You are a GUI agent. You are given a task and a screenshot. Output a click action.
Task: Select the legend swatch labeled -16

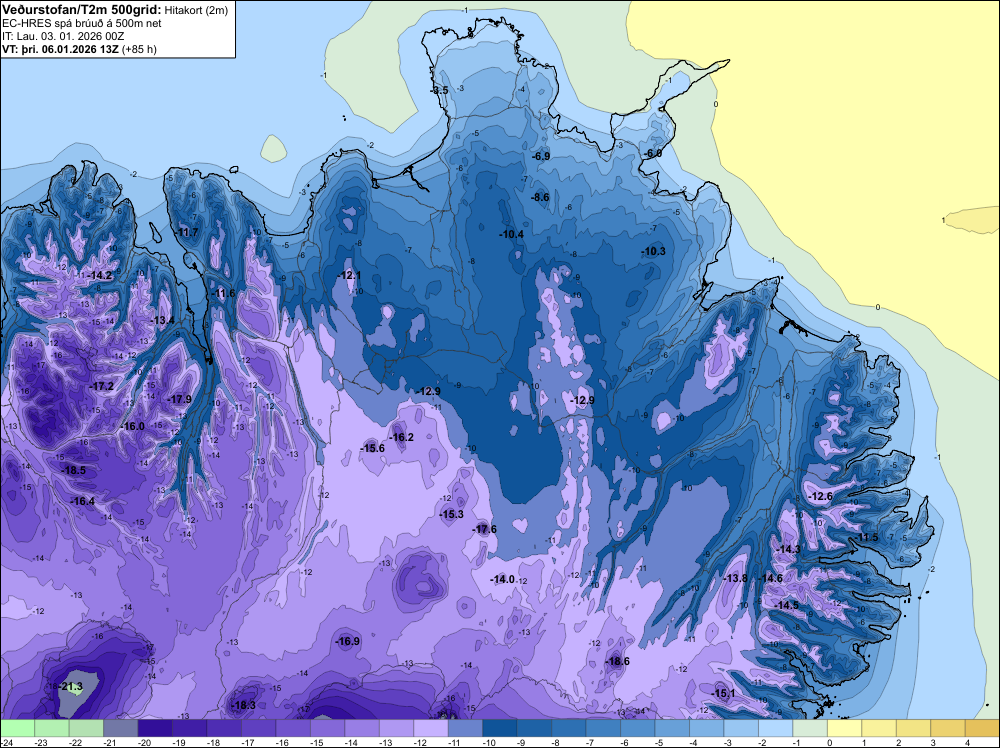293,728
